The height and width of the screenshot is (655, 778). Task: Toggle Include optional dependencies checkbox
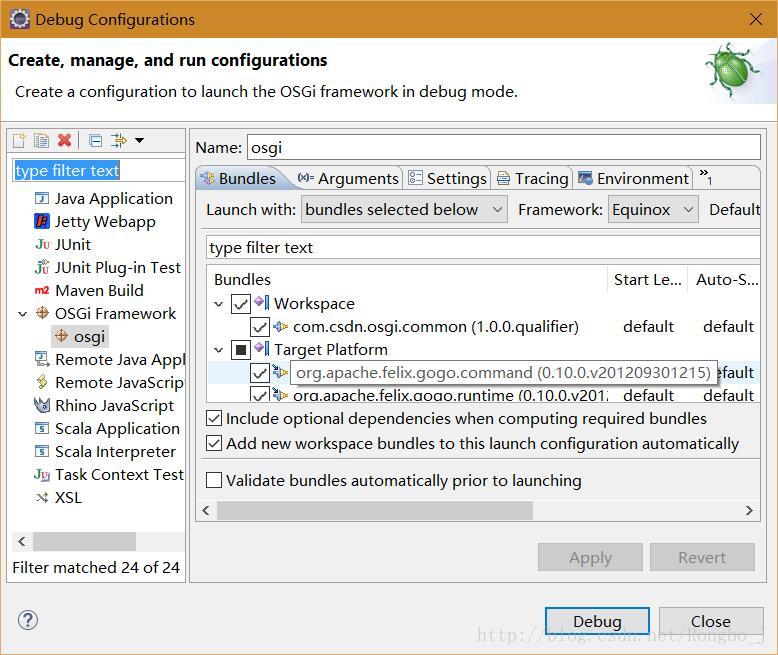(x=214, y=418)
